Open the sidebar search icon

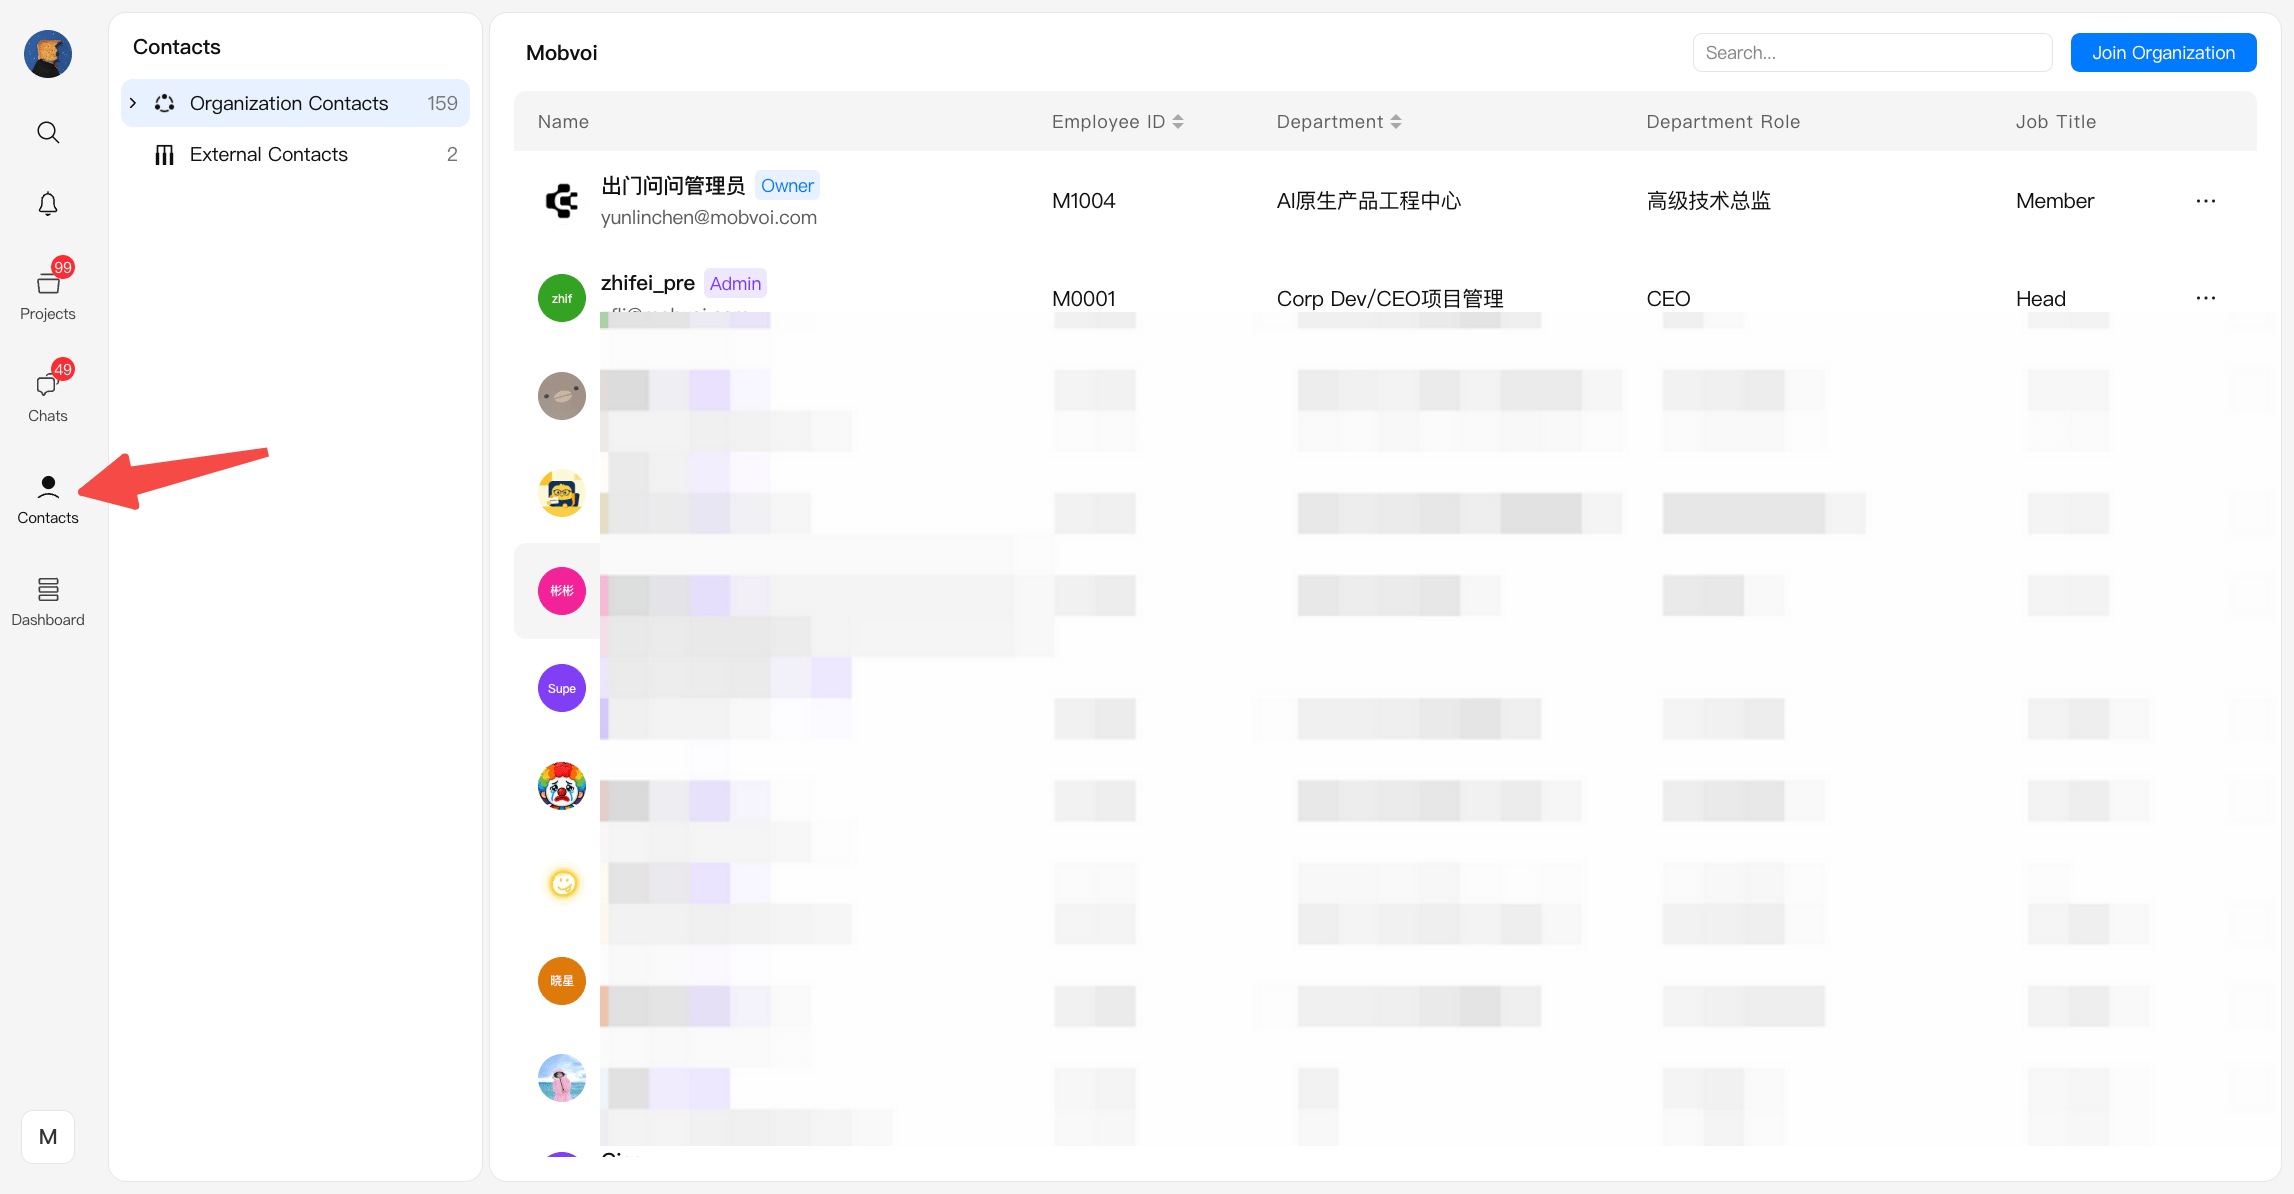pyautogui.click(x=48, y=132)
